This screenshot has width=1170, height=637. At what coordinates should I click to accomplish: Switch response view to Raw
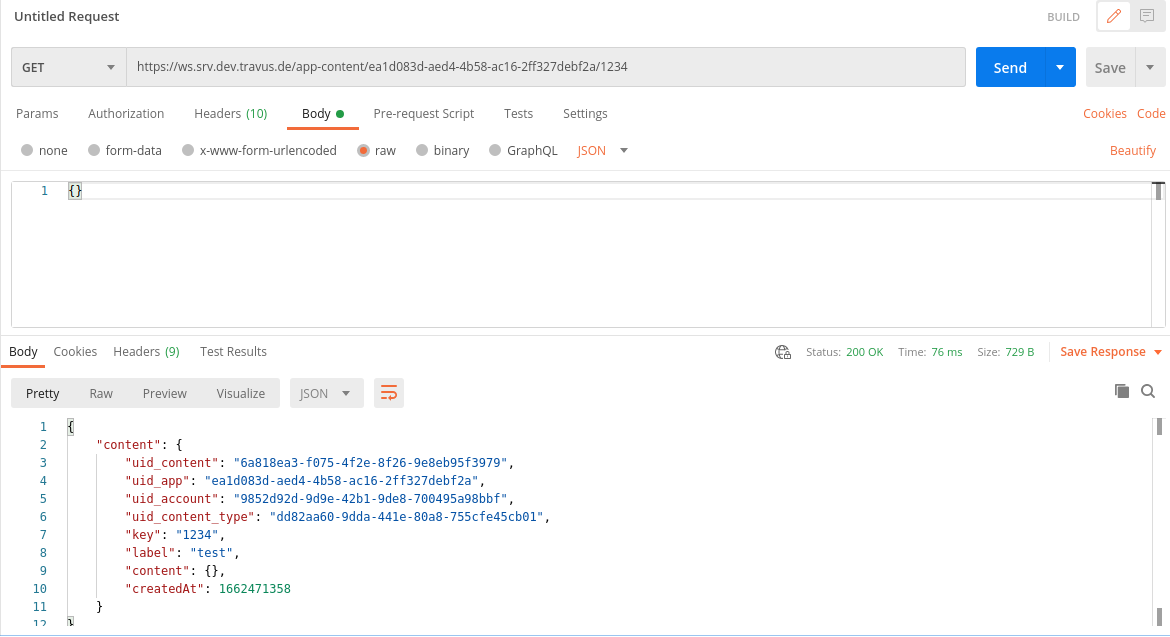pyautogui.click(x=101, y=393)
